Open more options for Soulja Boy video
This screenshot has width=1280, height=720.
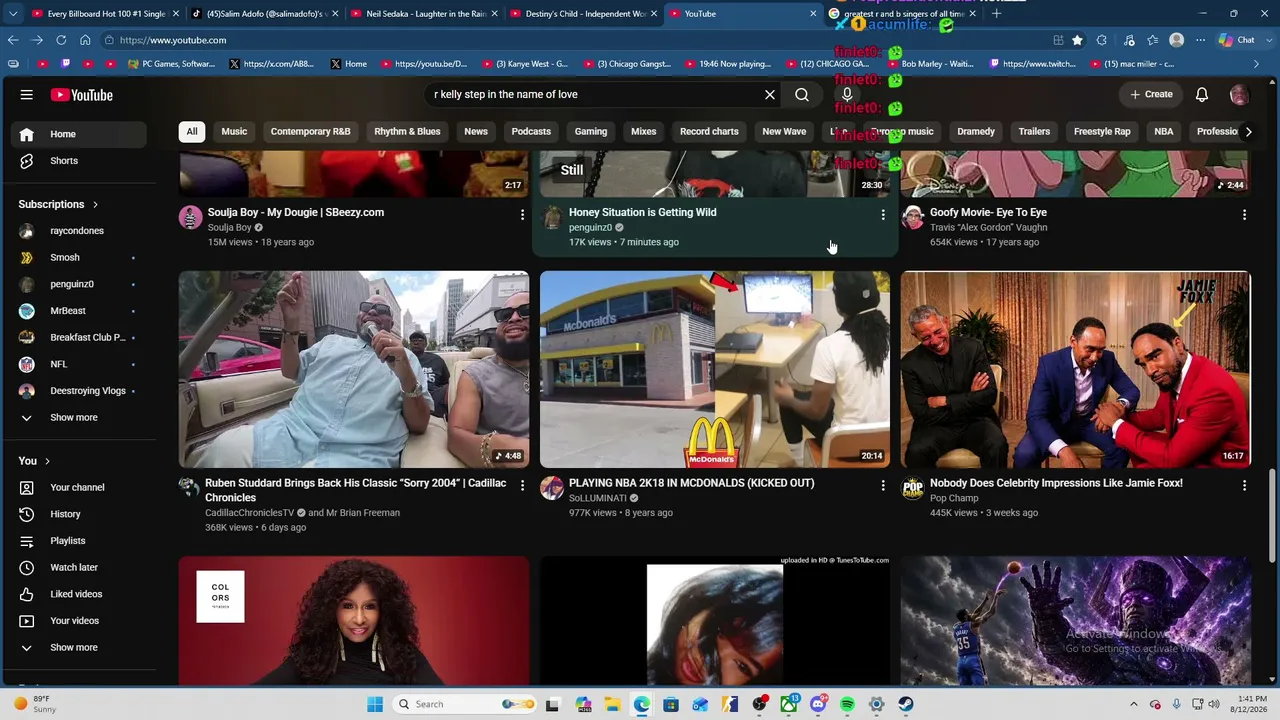coord(522,214)
